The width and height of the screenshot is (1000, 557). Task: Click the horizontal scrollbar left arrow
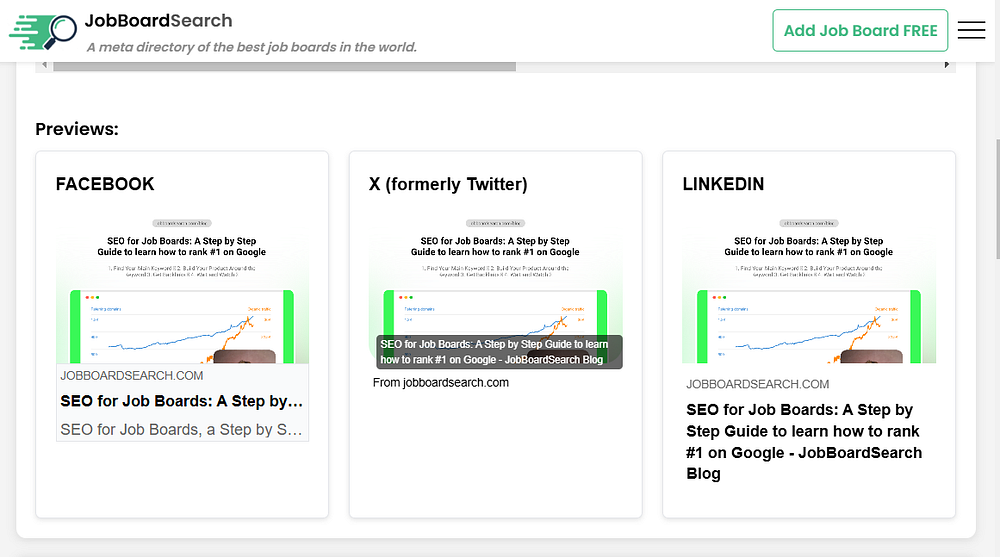pos(44,65)
